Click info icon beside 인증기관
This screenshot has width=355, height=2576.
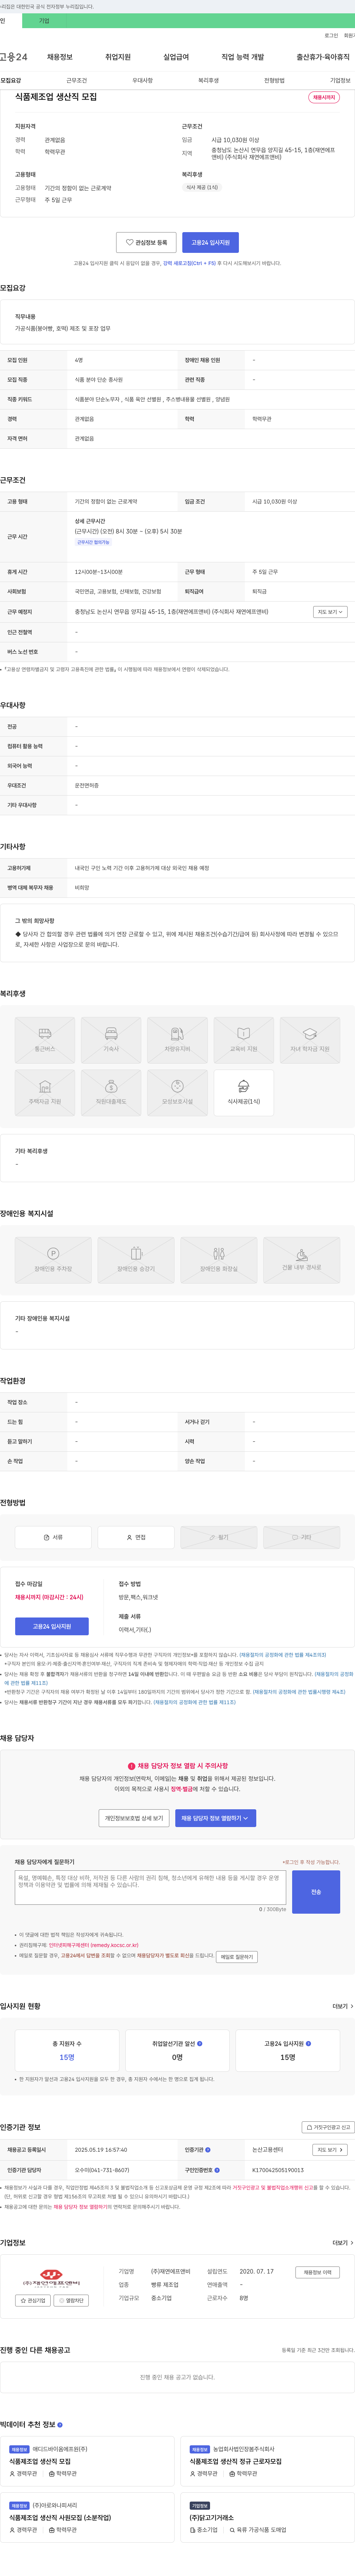point(208,2149)
